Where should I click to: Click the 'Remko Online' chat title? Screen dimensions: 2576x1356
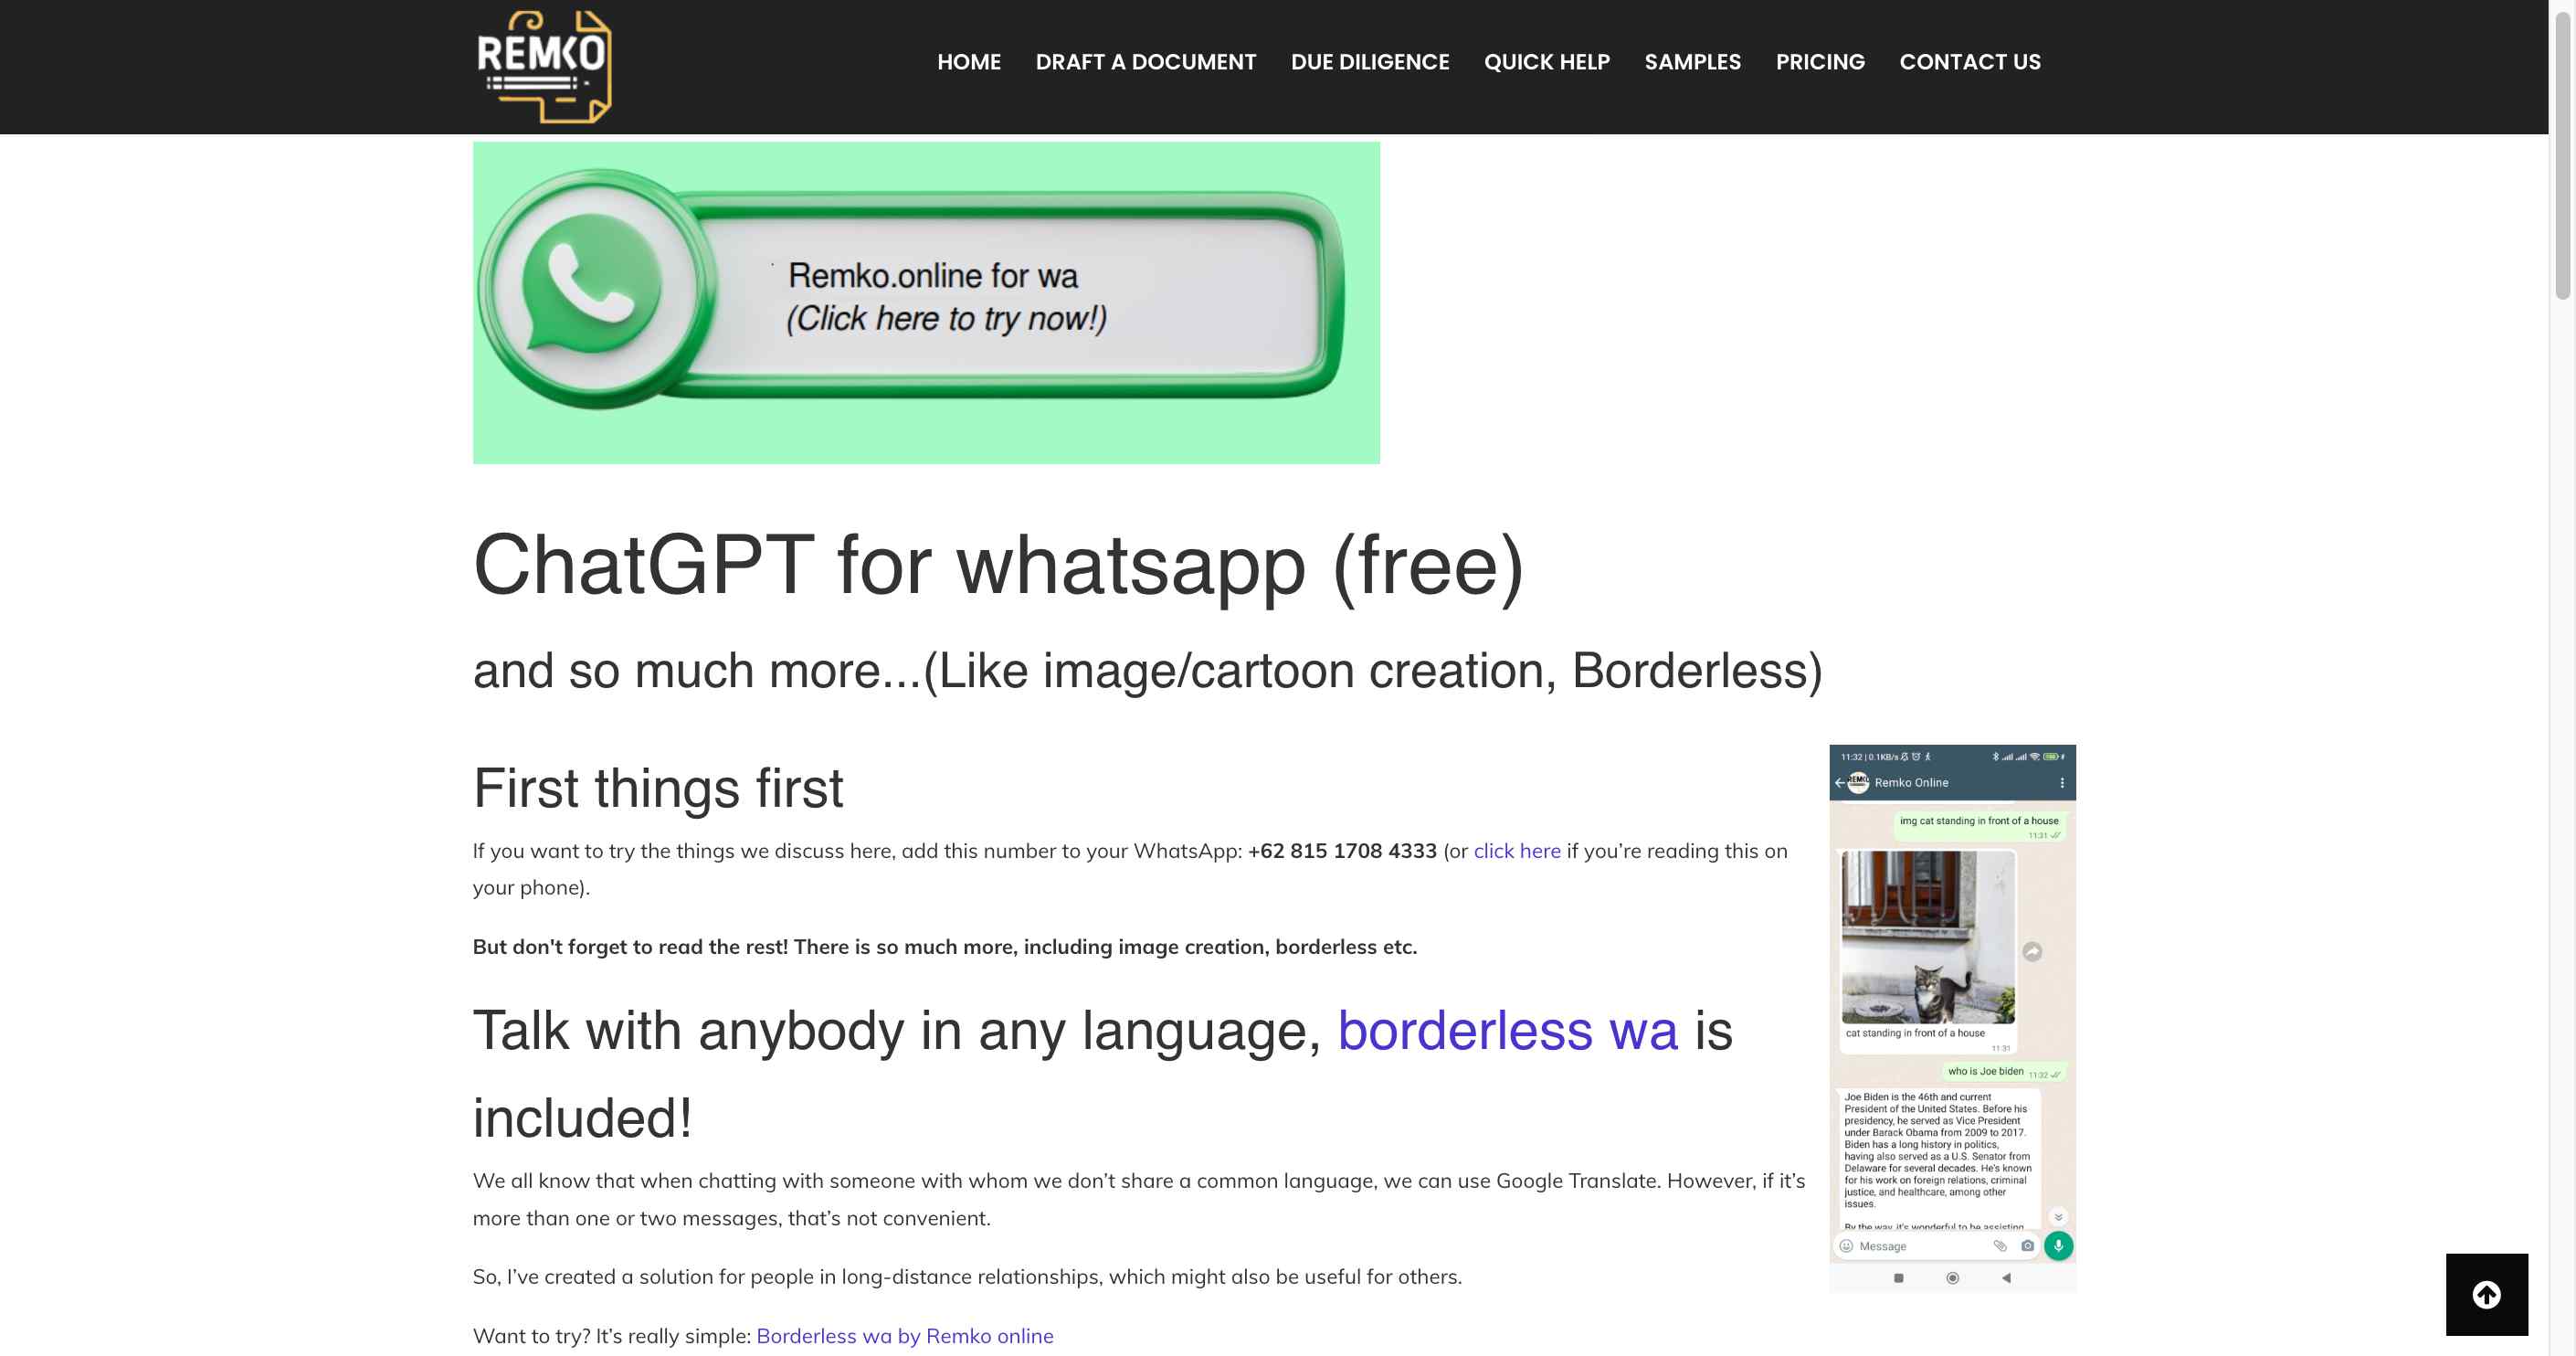[x=1910, y=782]
